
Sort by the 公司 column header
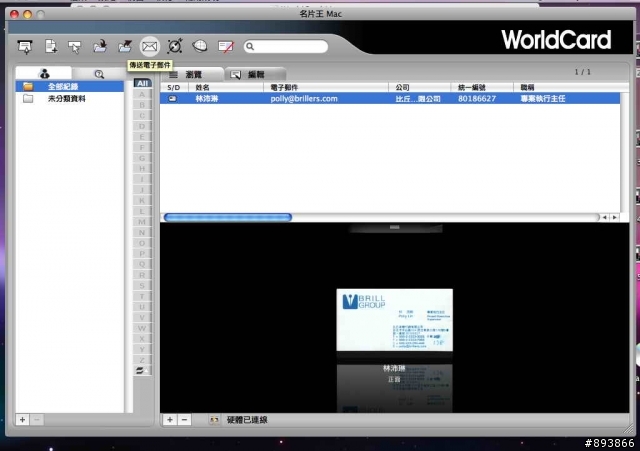coord(420,87)
